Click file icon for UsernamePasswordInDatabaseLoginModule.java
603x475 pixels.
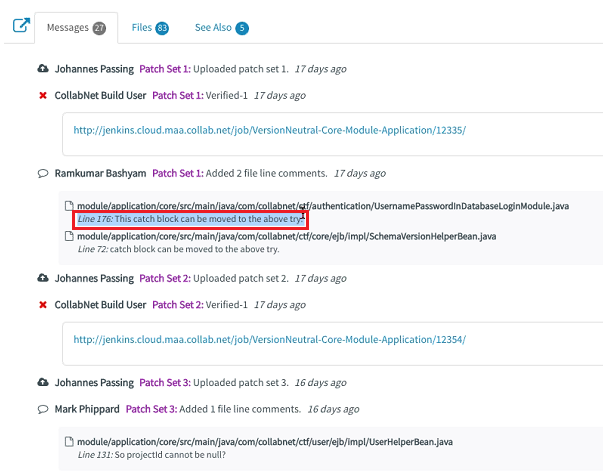(69, 206)
